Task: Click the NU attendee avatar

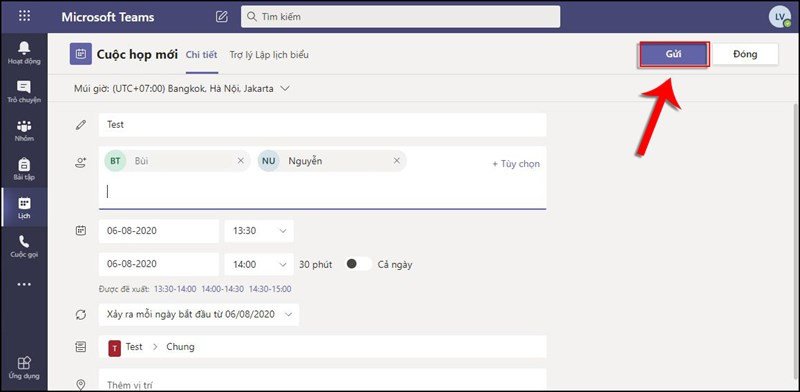Action: (269, 161)
